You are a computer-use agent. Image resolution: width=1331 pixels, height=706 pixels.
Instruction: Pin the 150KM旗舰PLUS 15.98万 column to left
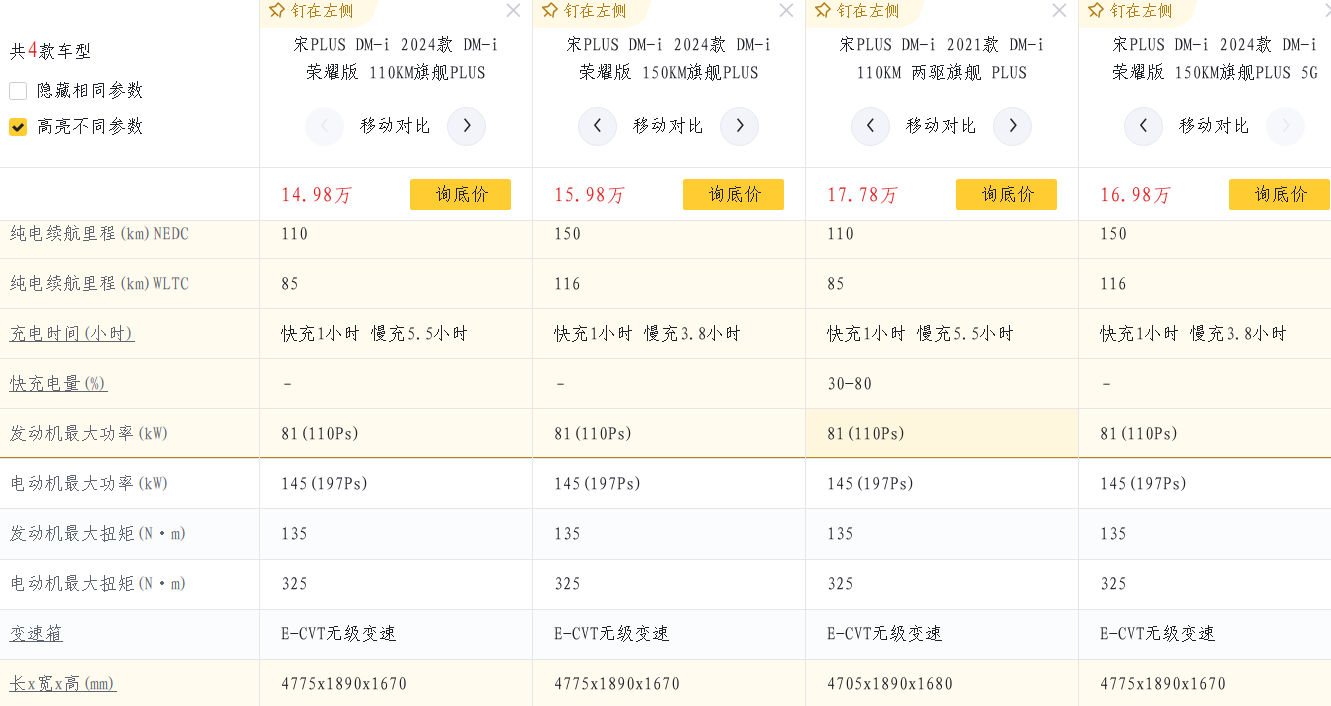click(583, 11)
